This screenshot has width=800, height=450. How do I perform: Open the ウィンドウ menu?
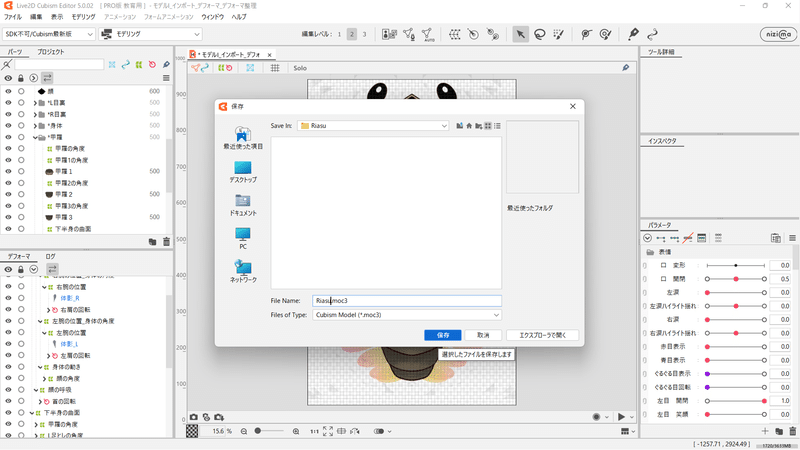[x=213, y=17]
